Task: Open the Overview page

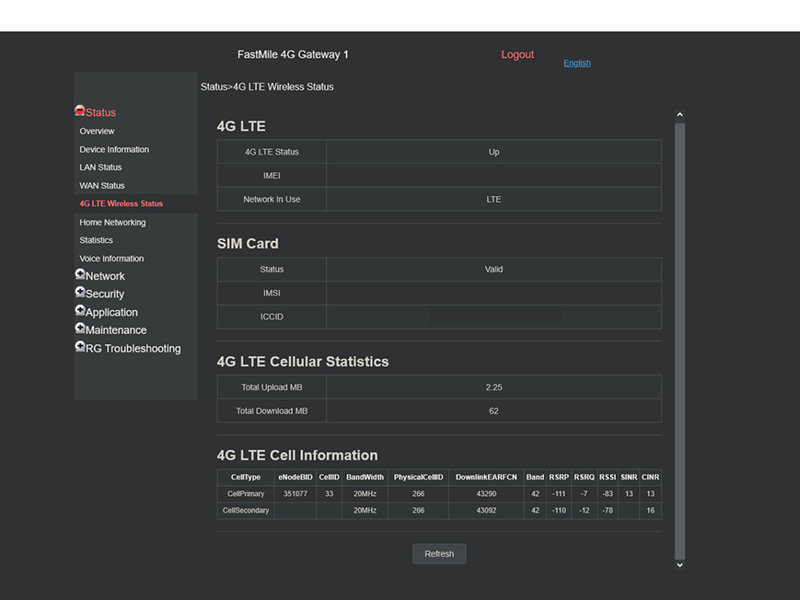Action: 97,131
